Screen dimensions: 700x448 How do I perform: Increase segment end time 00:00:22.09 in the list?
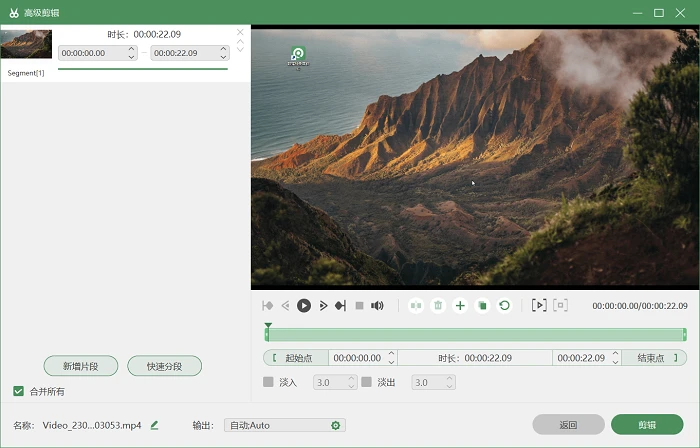(x=223, y=49)
